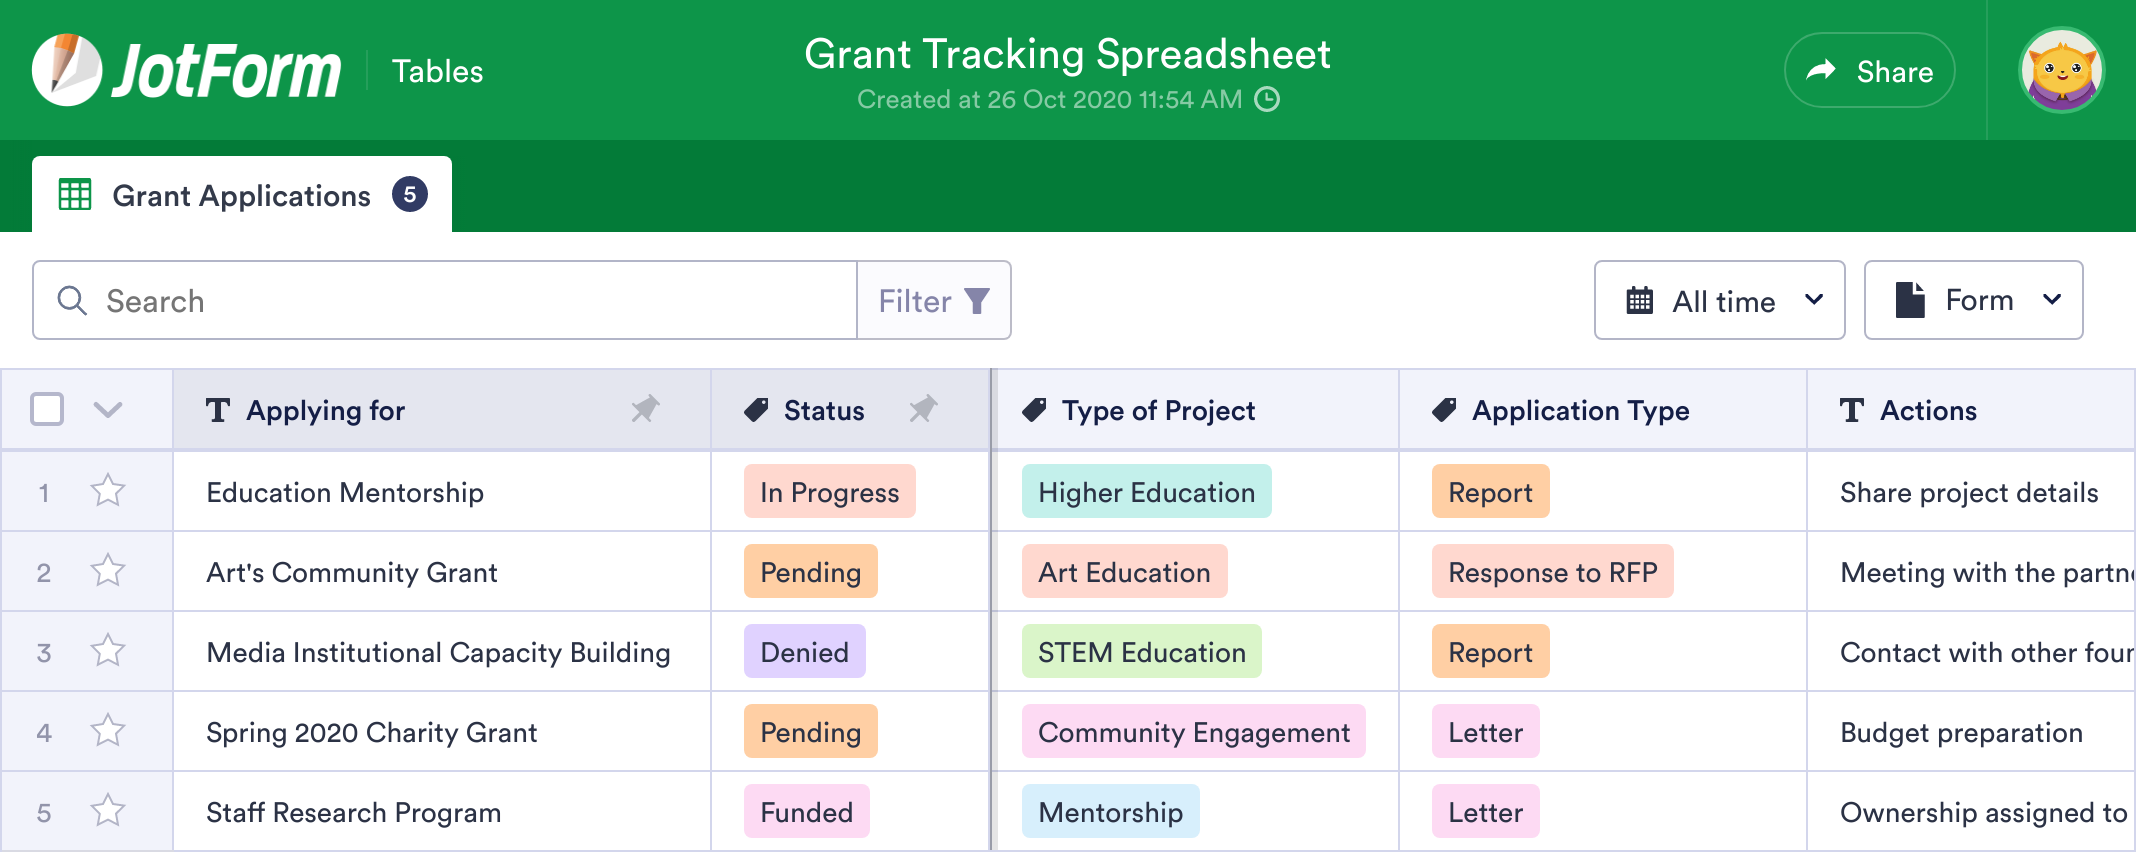2136x852 pixels.
Task: Click the Application Type tag icon
Action: tap(1444, 410)
